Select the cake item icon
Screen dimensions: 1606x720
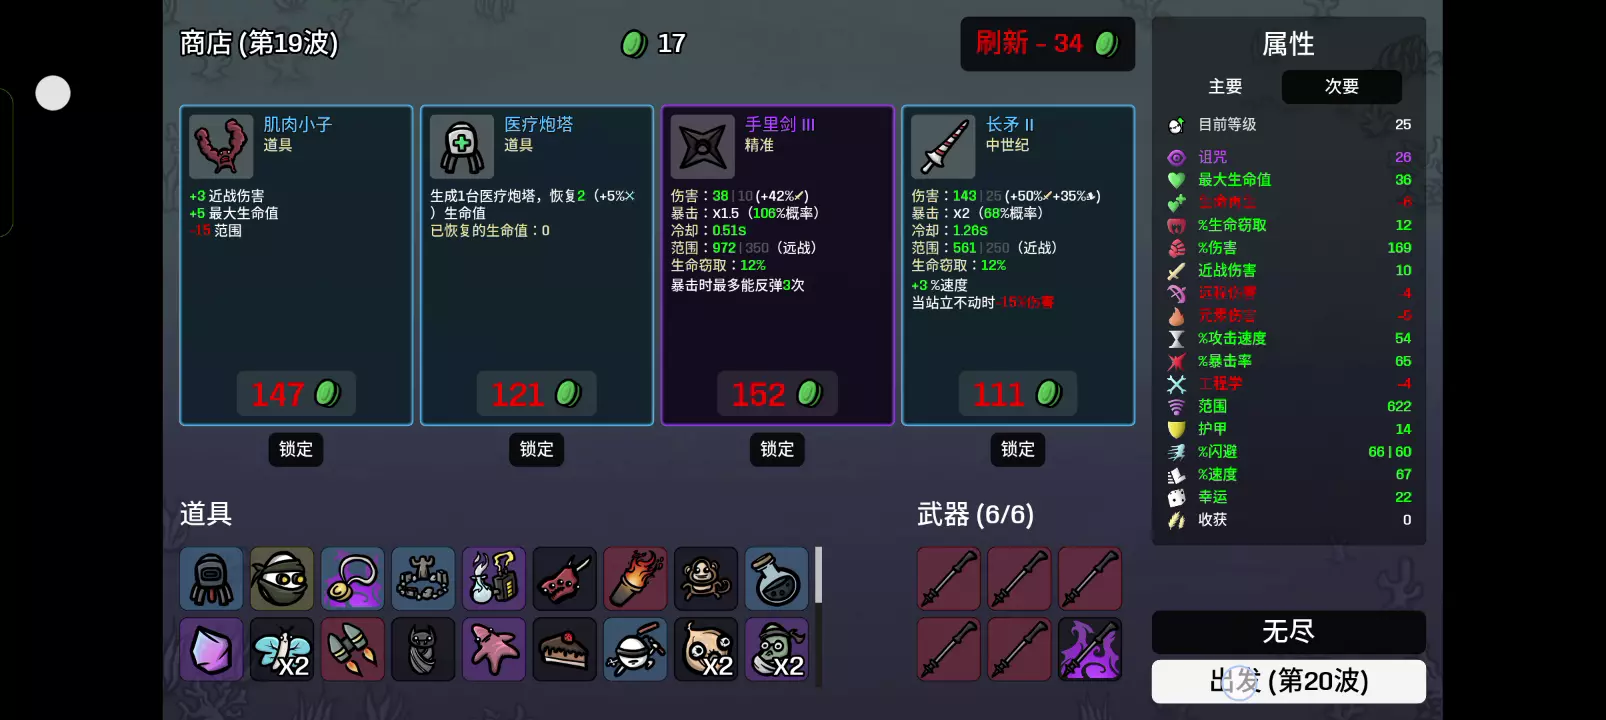[x=565, y=649]
